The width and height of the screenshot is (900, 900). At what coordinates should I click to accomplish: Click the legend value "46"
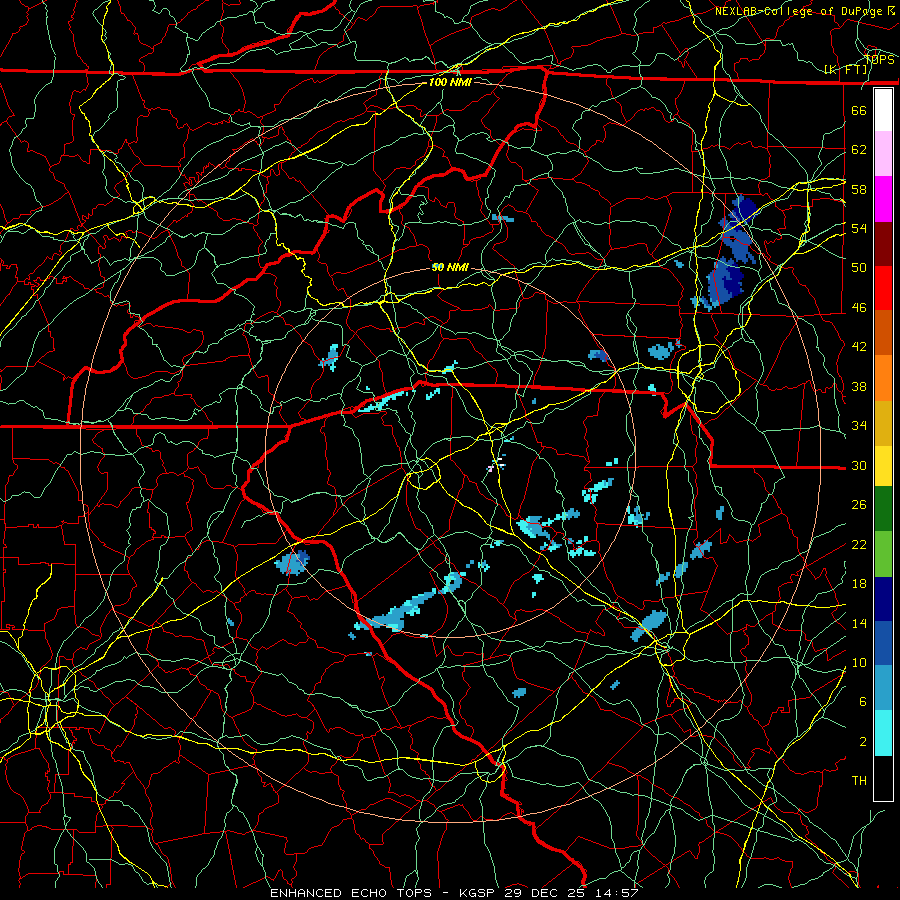coord(859,308)
